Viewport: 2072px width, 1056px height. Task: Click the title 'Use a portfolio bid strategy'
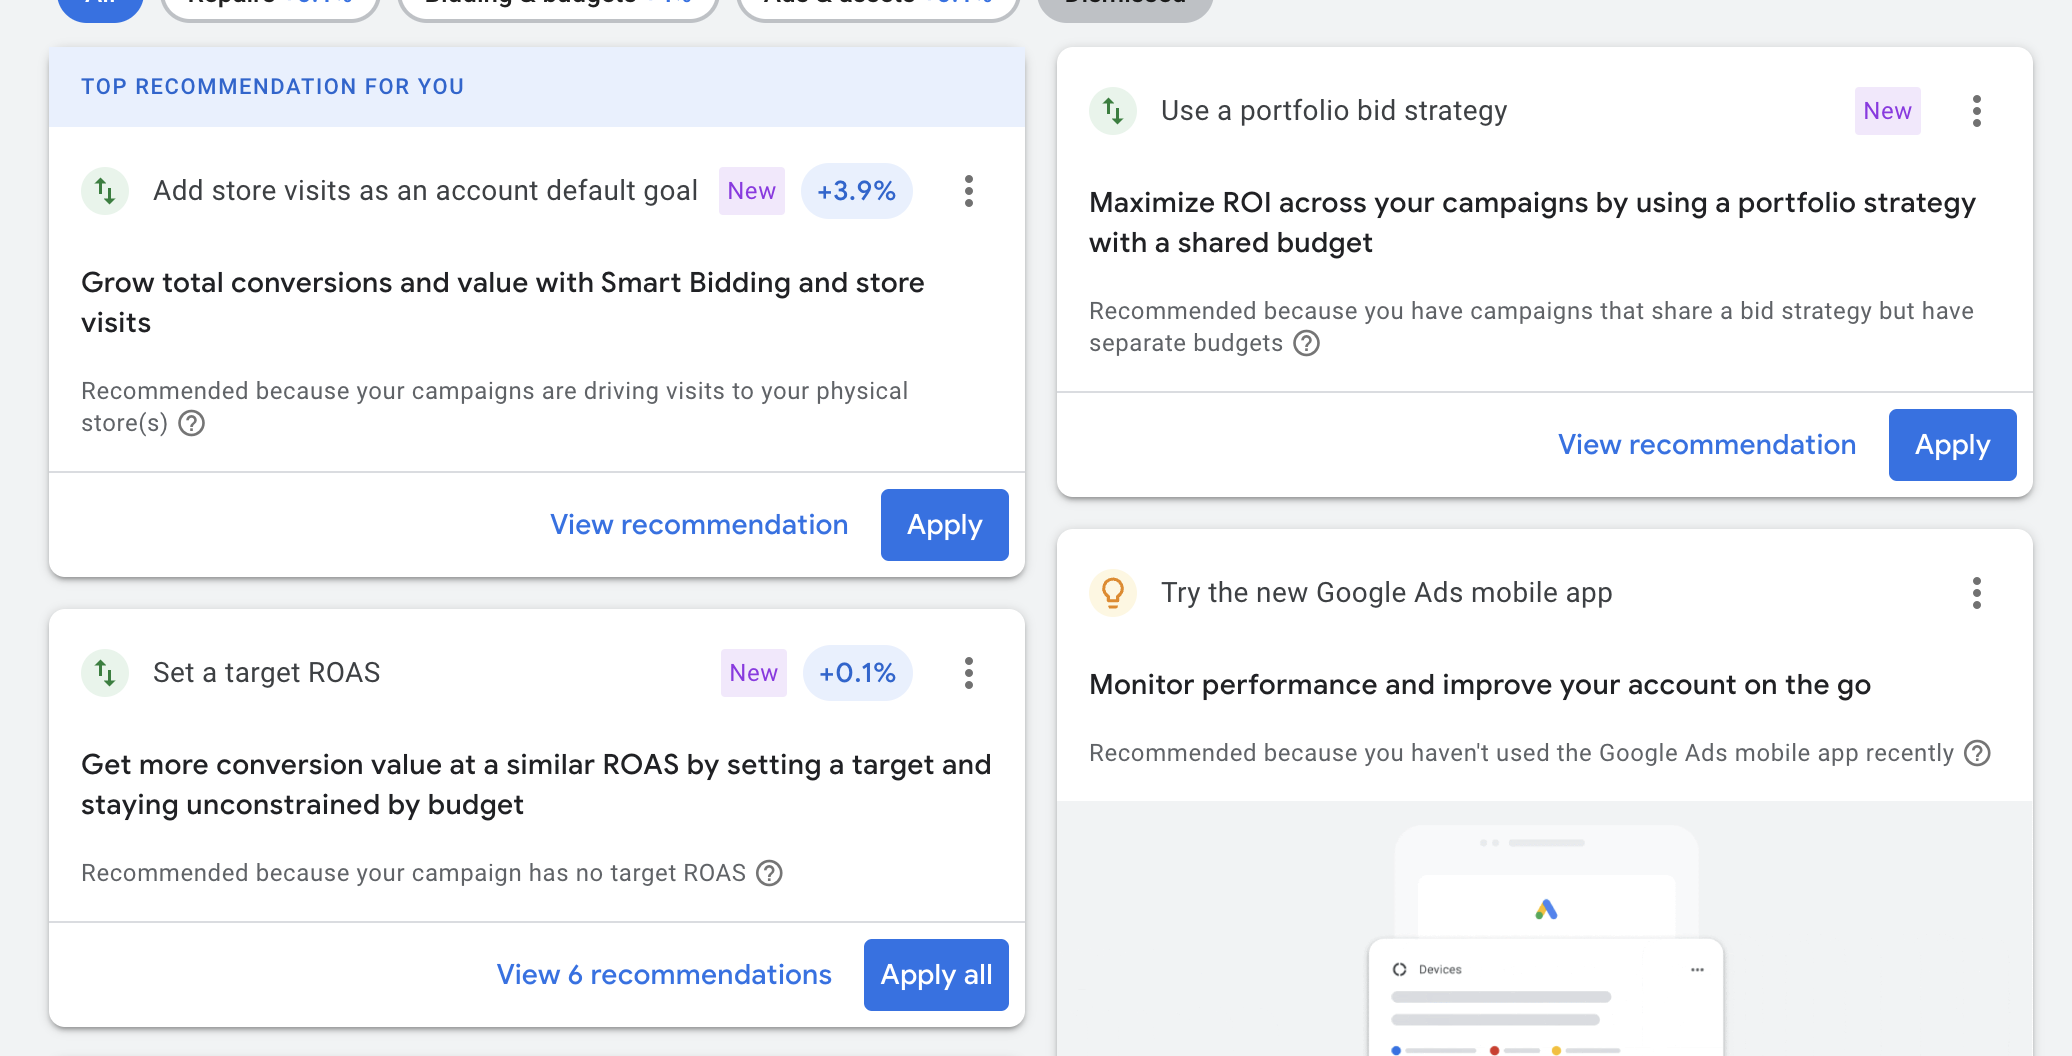pyautogui.click(x=1334, y=111)
